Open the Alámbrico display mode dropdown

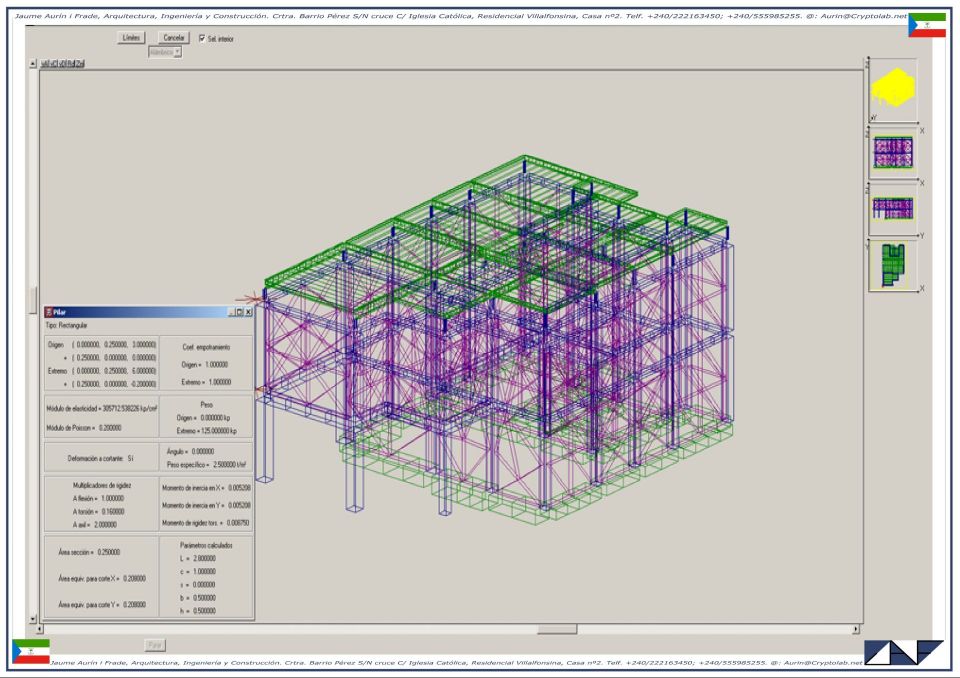(165, 53)
